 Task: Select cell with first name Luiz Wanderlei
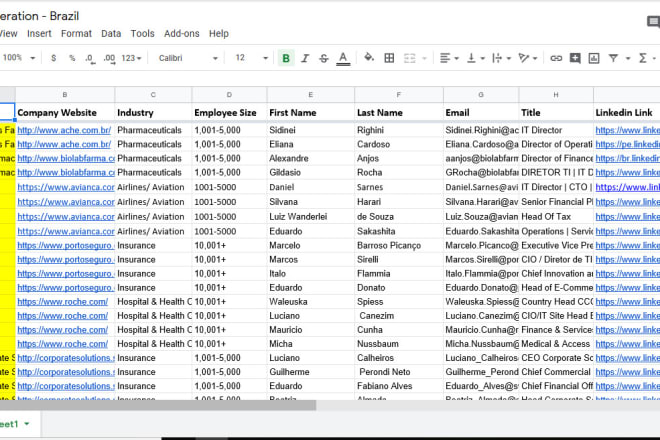tap(311, 216)
